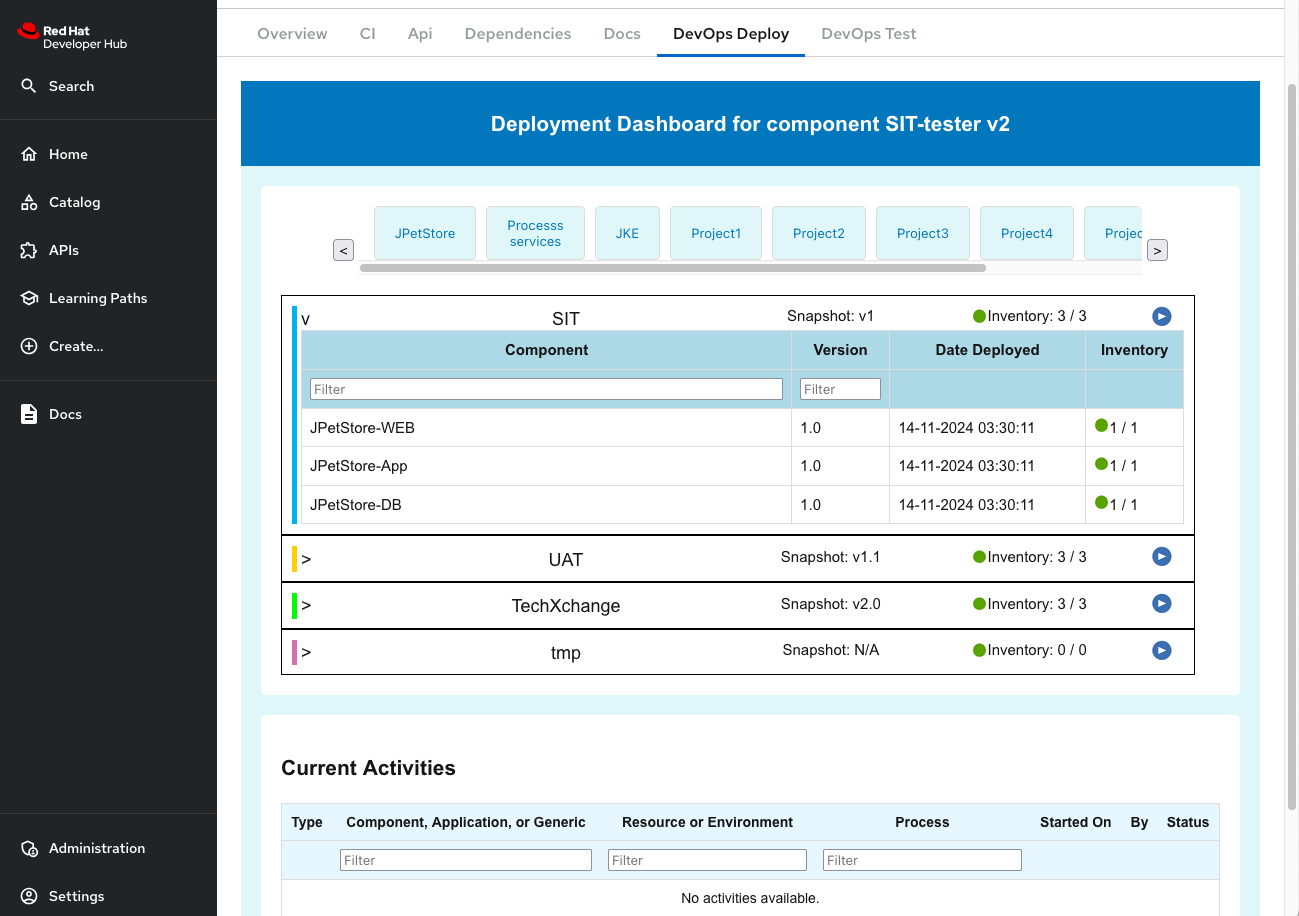Select the Processs services application card
This screenshot has height=916, width=1299.
point(535,233)
